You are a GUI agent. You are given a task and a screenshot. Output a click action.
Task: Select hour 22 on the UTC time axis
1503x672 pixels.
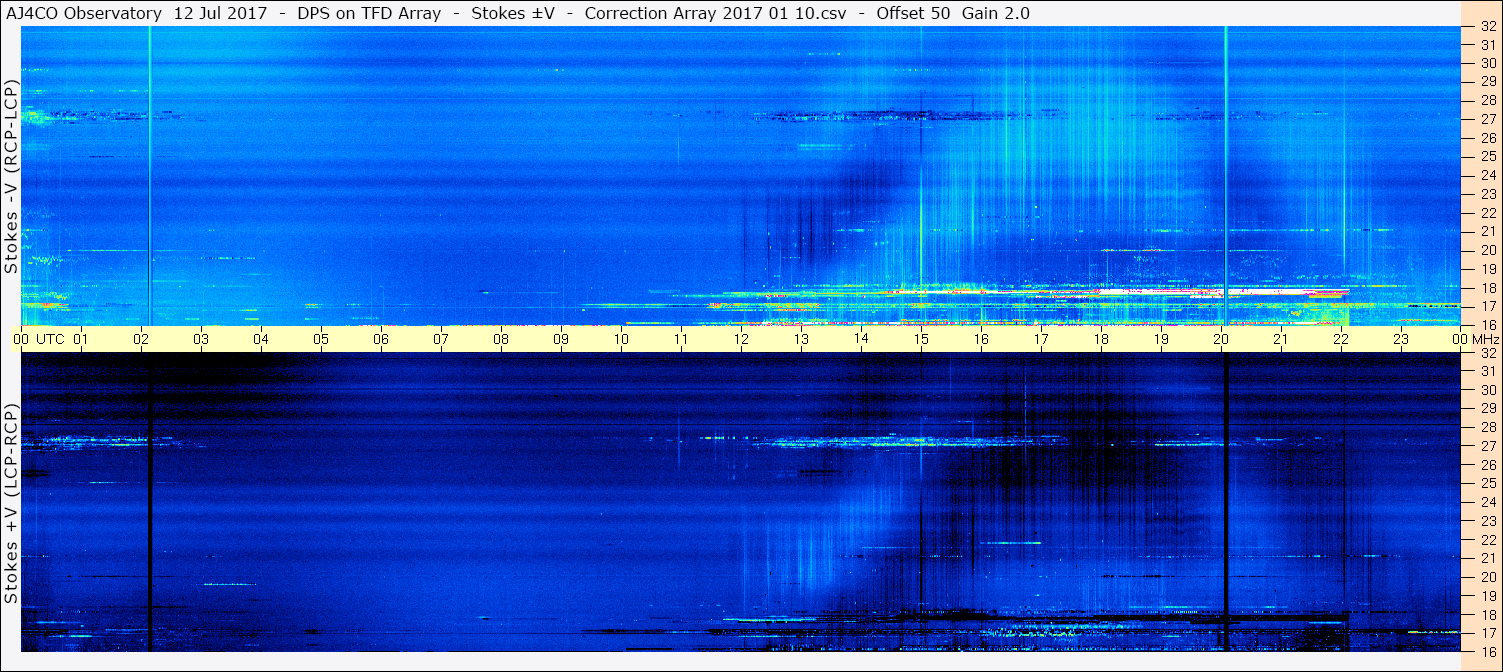1341,339
